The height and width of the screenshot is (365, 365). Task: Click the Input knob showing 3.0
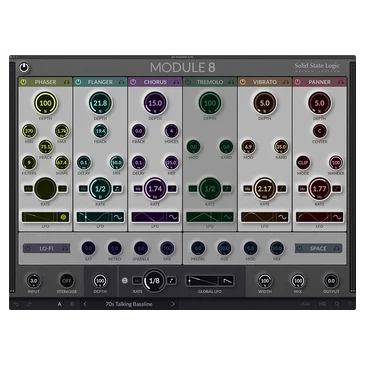click(x=34, y=281)
